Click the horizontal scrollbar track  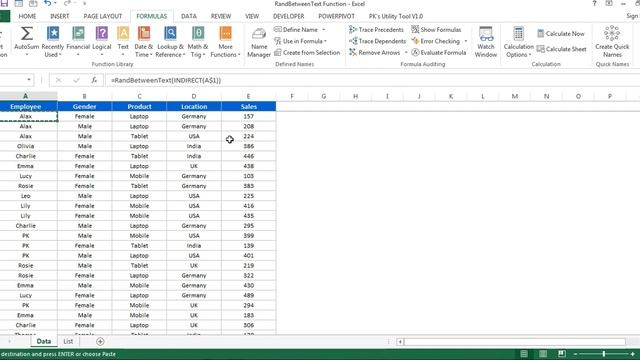(515, 342)
